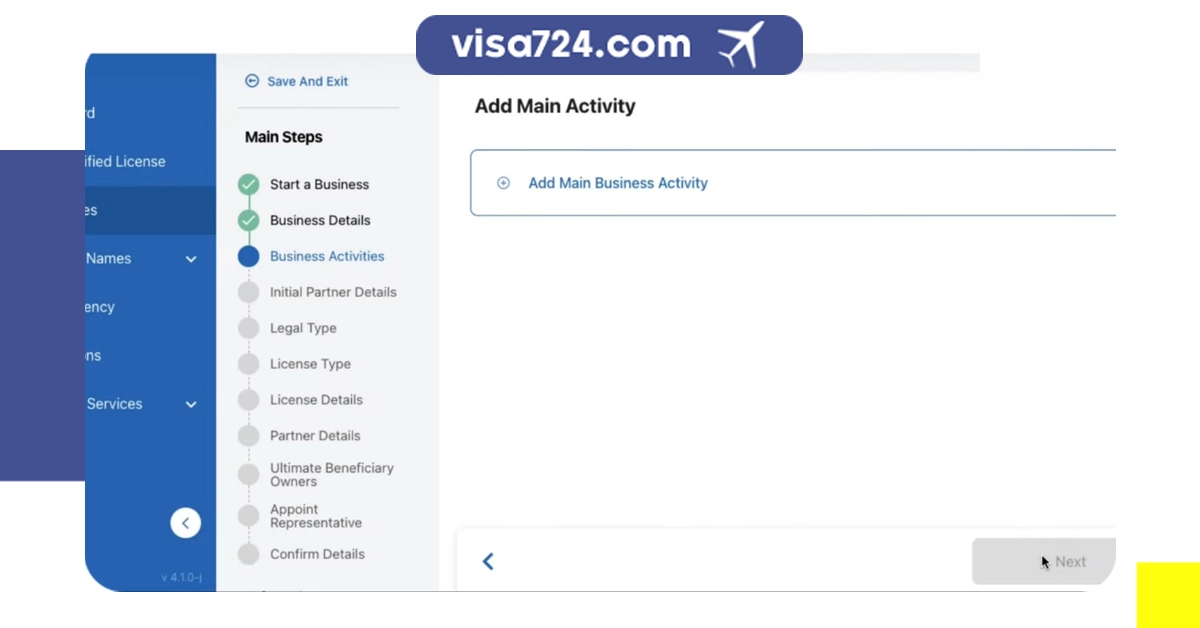Click the back arrow at the bottom
The image size is (1200, 628).
pos(488,562)
